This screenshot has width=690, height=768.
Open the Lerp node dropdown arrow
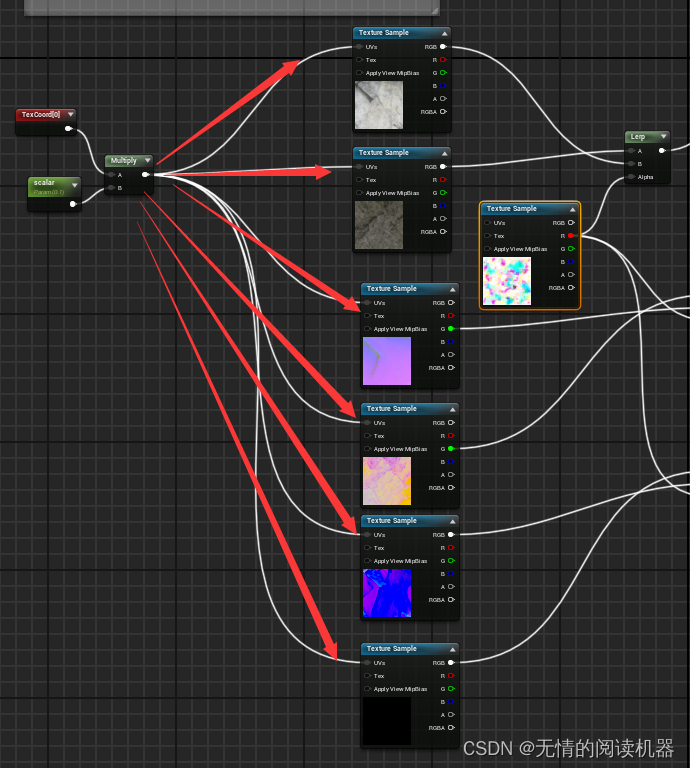(664, 136)
